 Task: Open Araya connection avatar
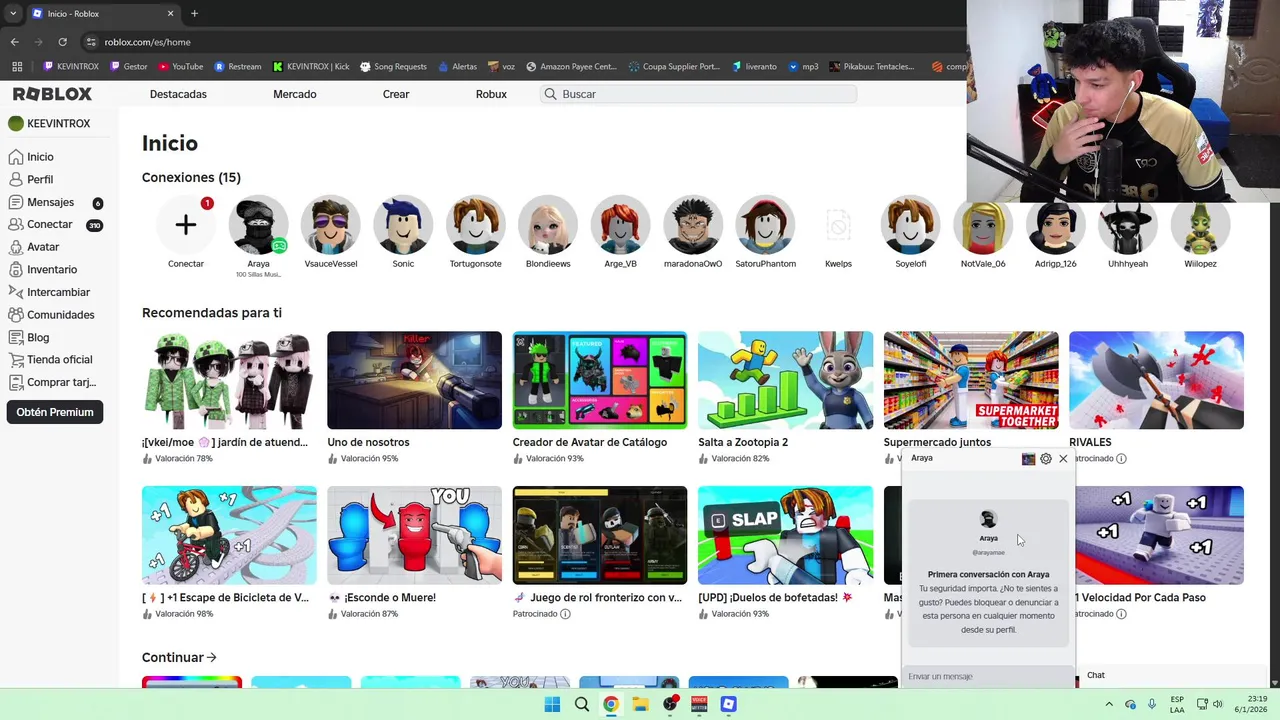click(x=258, y=225)
